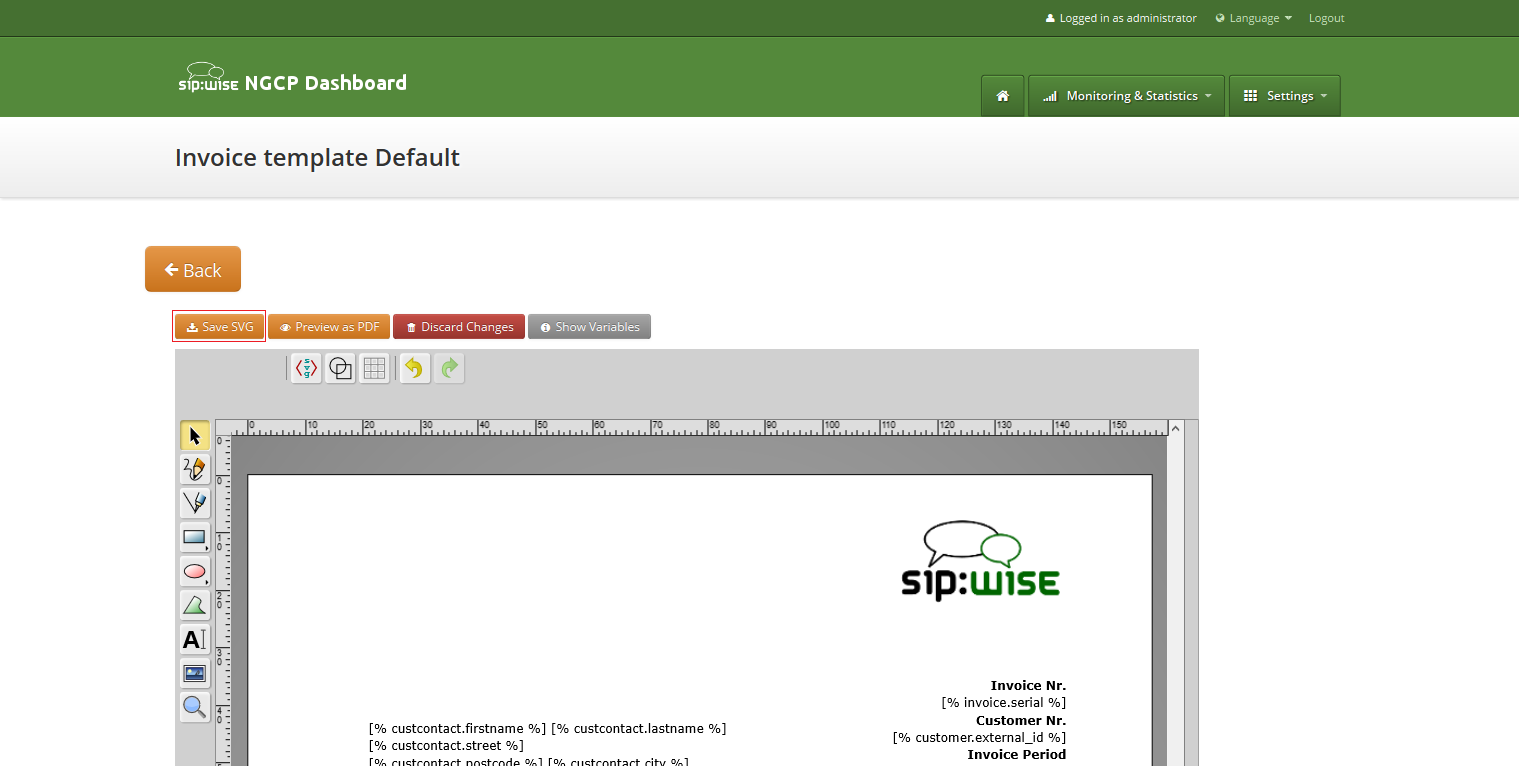
Task: Open the Monitoring & Statistics dropdown
Action: [1126, 95]
